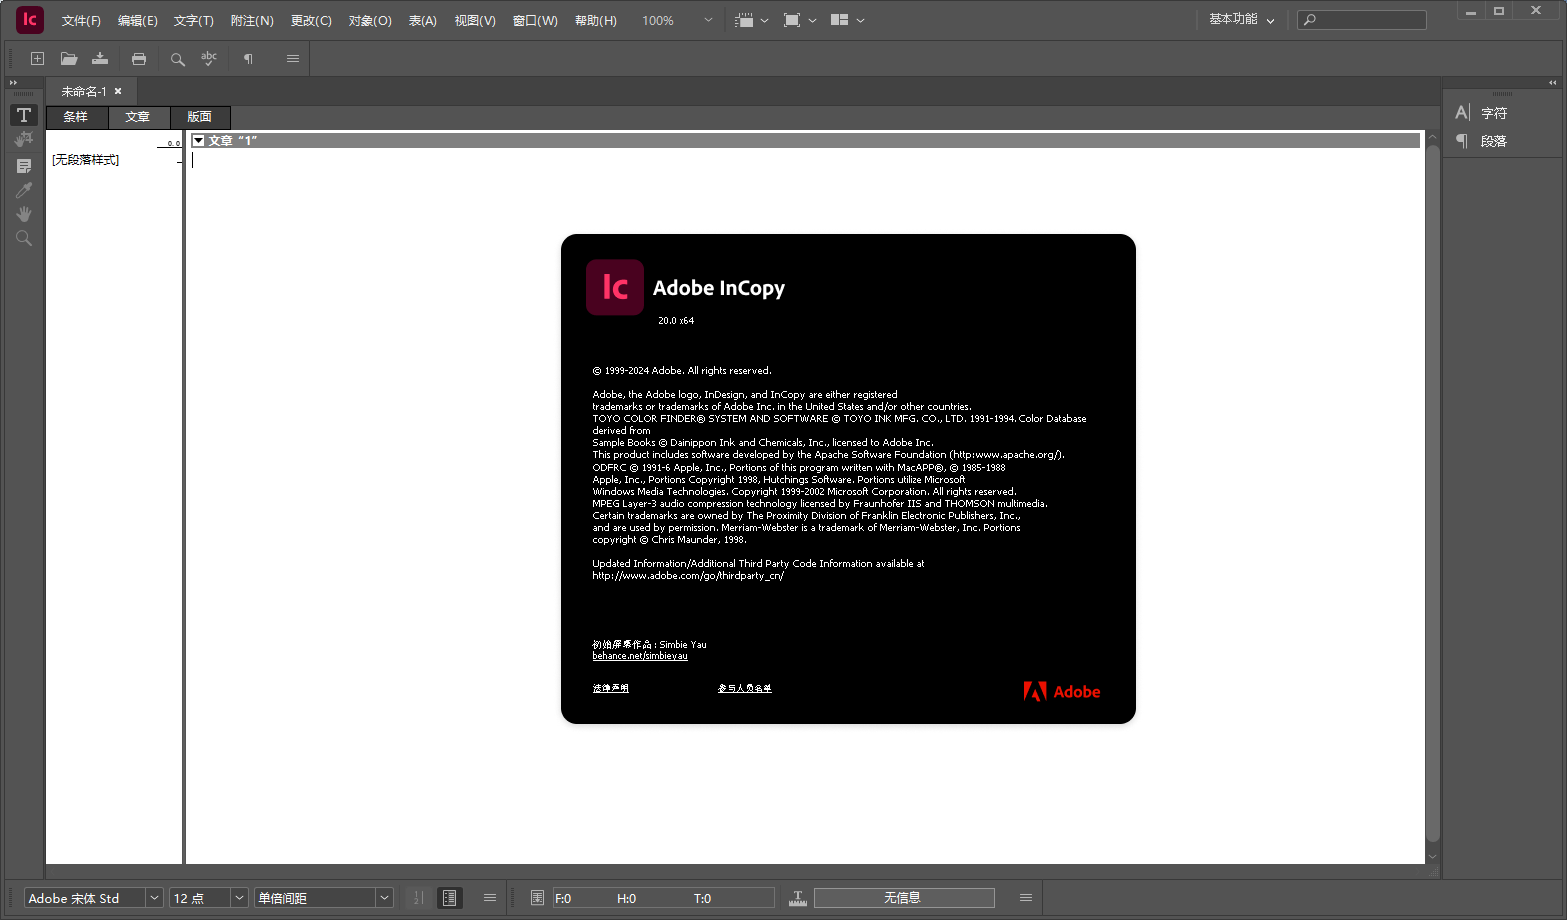
Task: Open the screen mode dropdown in title bar
Action: (x=801, y=19)
